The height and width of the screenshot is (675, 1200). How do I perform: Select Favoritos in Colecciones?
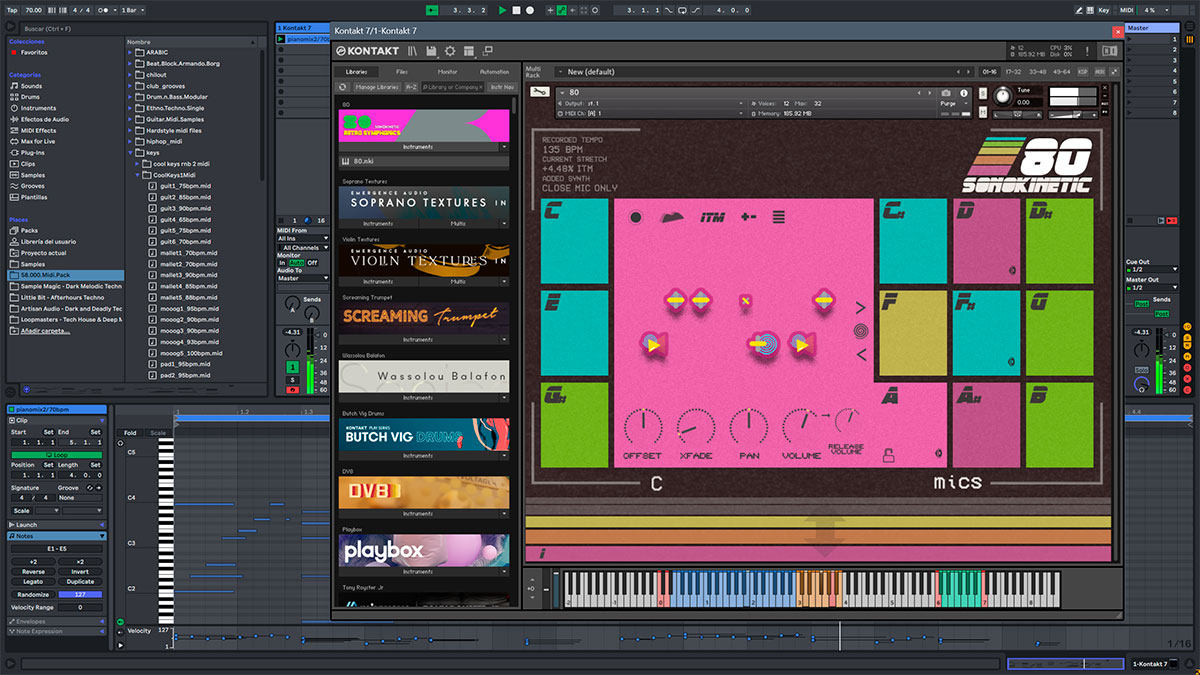[x=34, y=52]
